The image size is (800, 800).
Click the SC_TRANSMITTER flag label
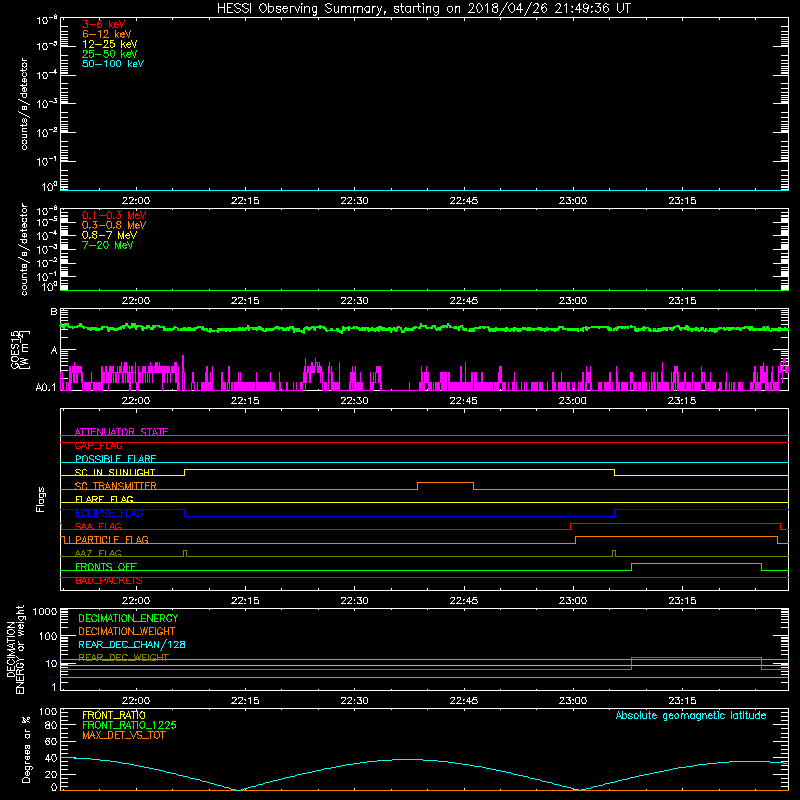point(115,486)
